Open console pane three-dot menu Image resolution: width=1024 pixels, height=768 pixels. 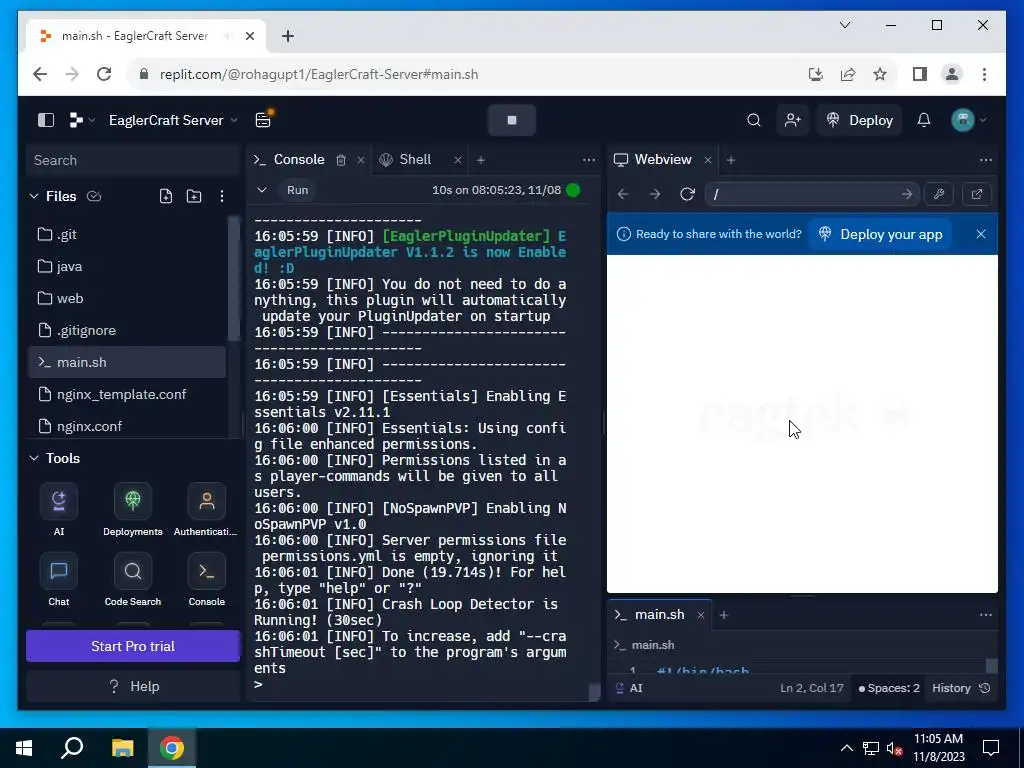588,160
